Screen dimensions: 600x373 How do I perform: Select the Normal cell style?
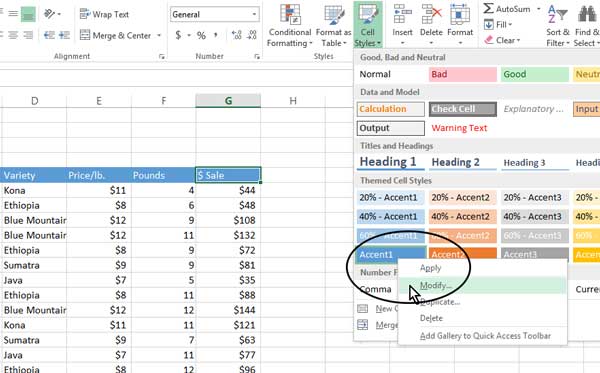click(390, 74)
